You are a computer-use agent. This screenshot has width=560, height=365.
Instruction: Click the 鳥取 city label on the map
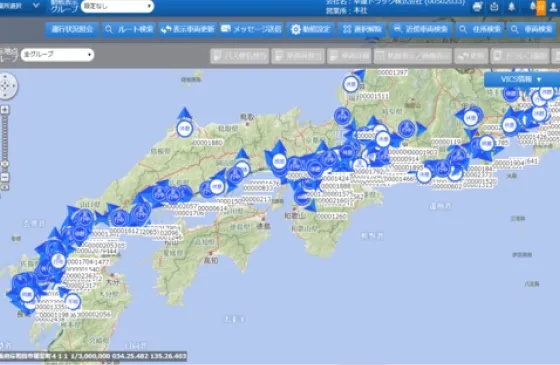tap(247, 116)
